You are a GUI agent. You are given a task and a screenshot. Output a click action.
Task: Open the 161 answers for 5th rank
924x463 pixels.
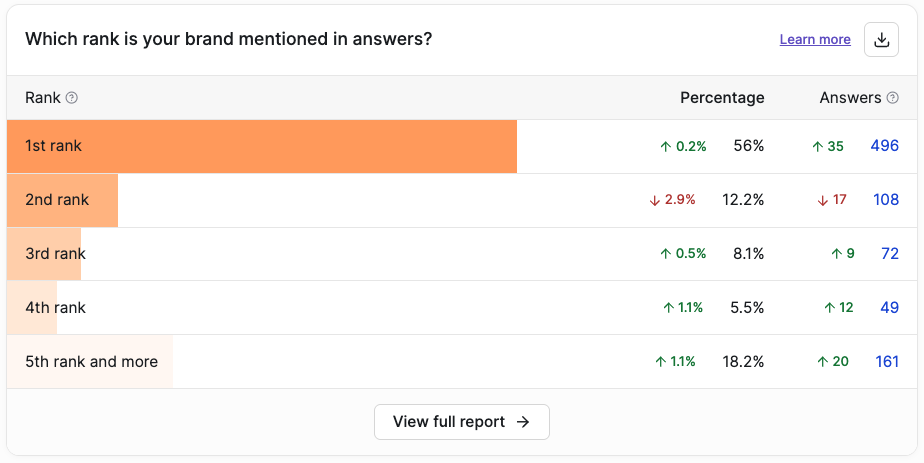click(x=887, y=362)
